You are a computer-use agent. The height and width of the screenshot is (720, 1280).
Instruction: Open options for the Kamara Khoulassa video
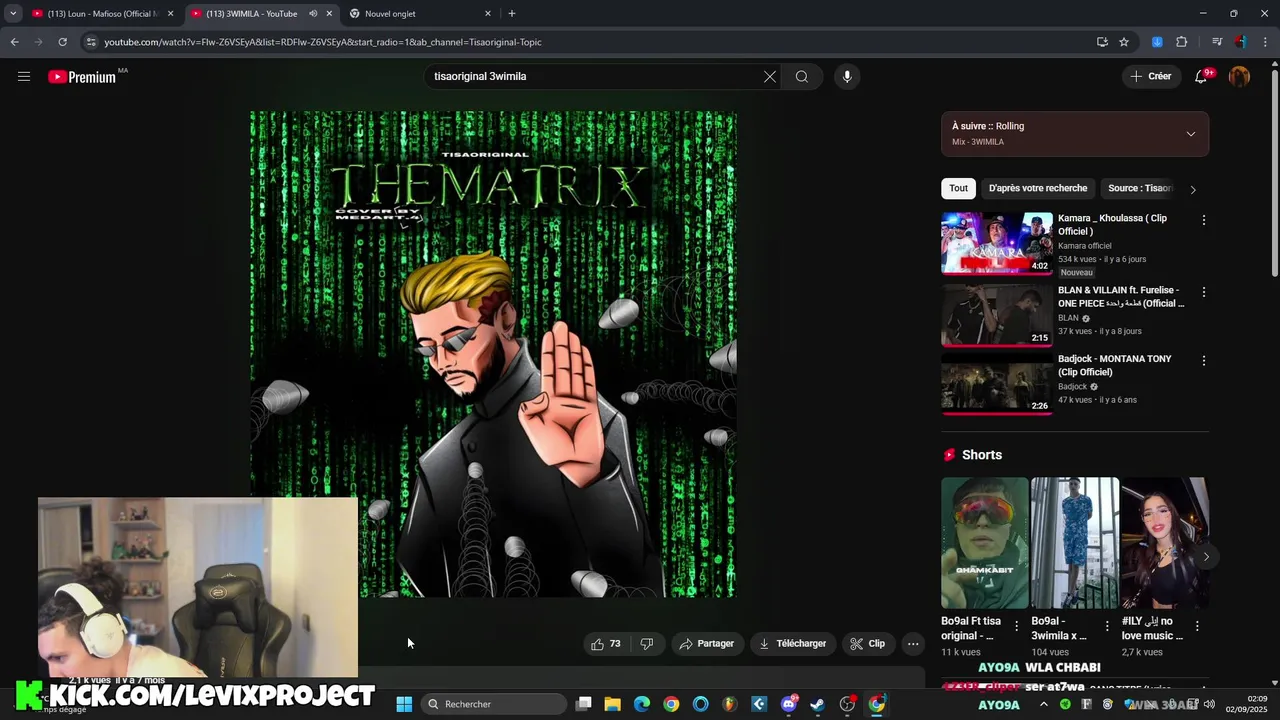tap(1204, 220)
